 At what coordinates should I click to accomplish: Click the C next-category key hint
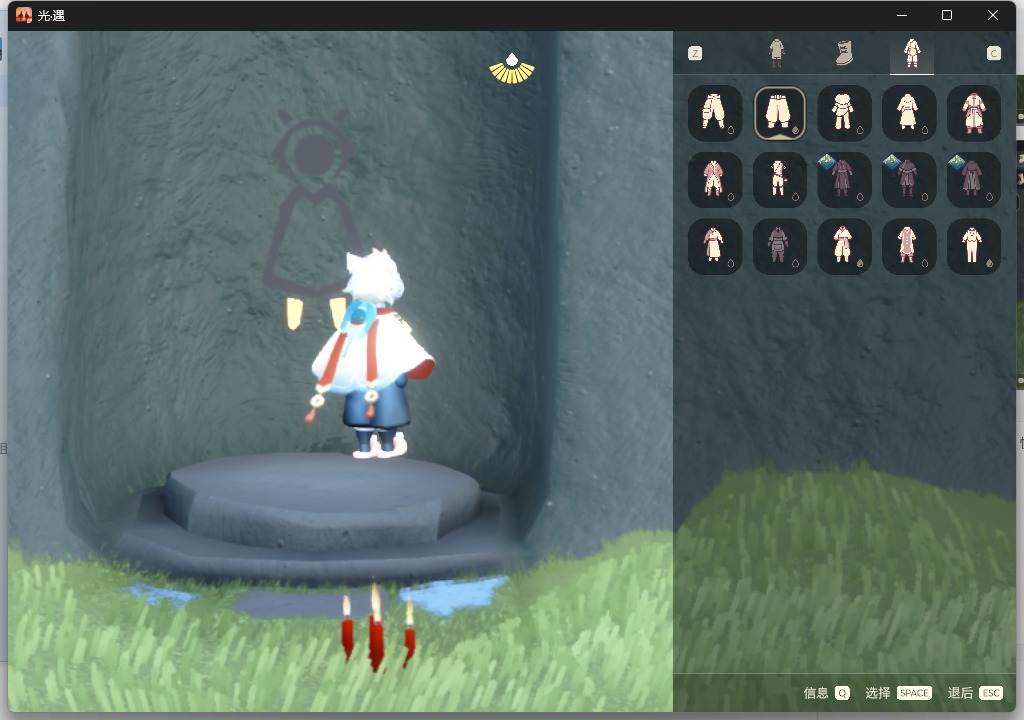(993, 54)
